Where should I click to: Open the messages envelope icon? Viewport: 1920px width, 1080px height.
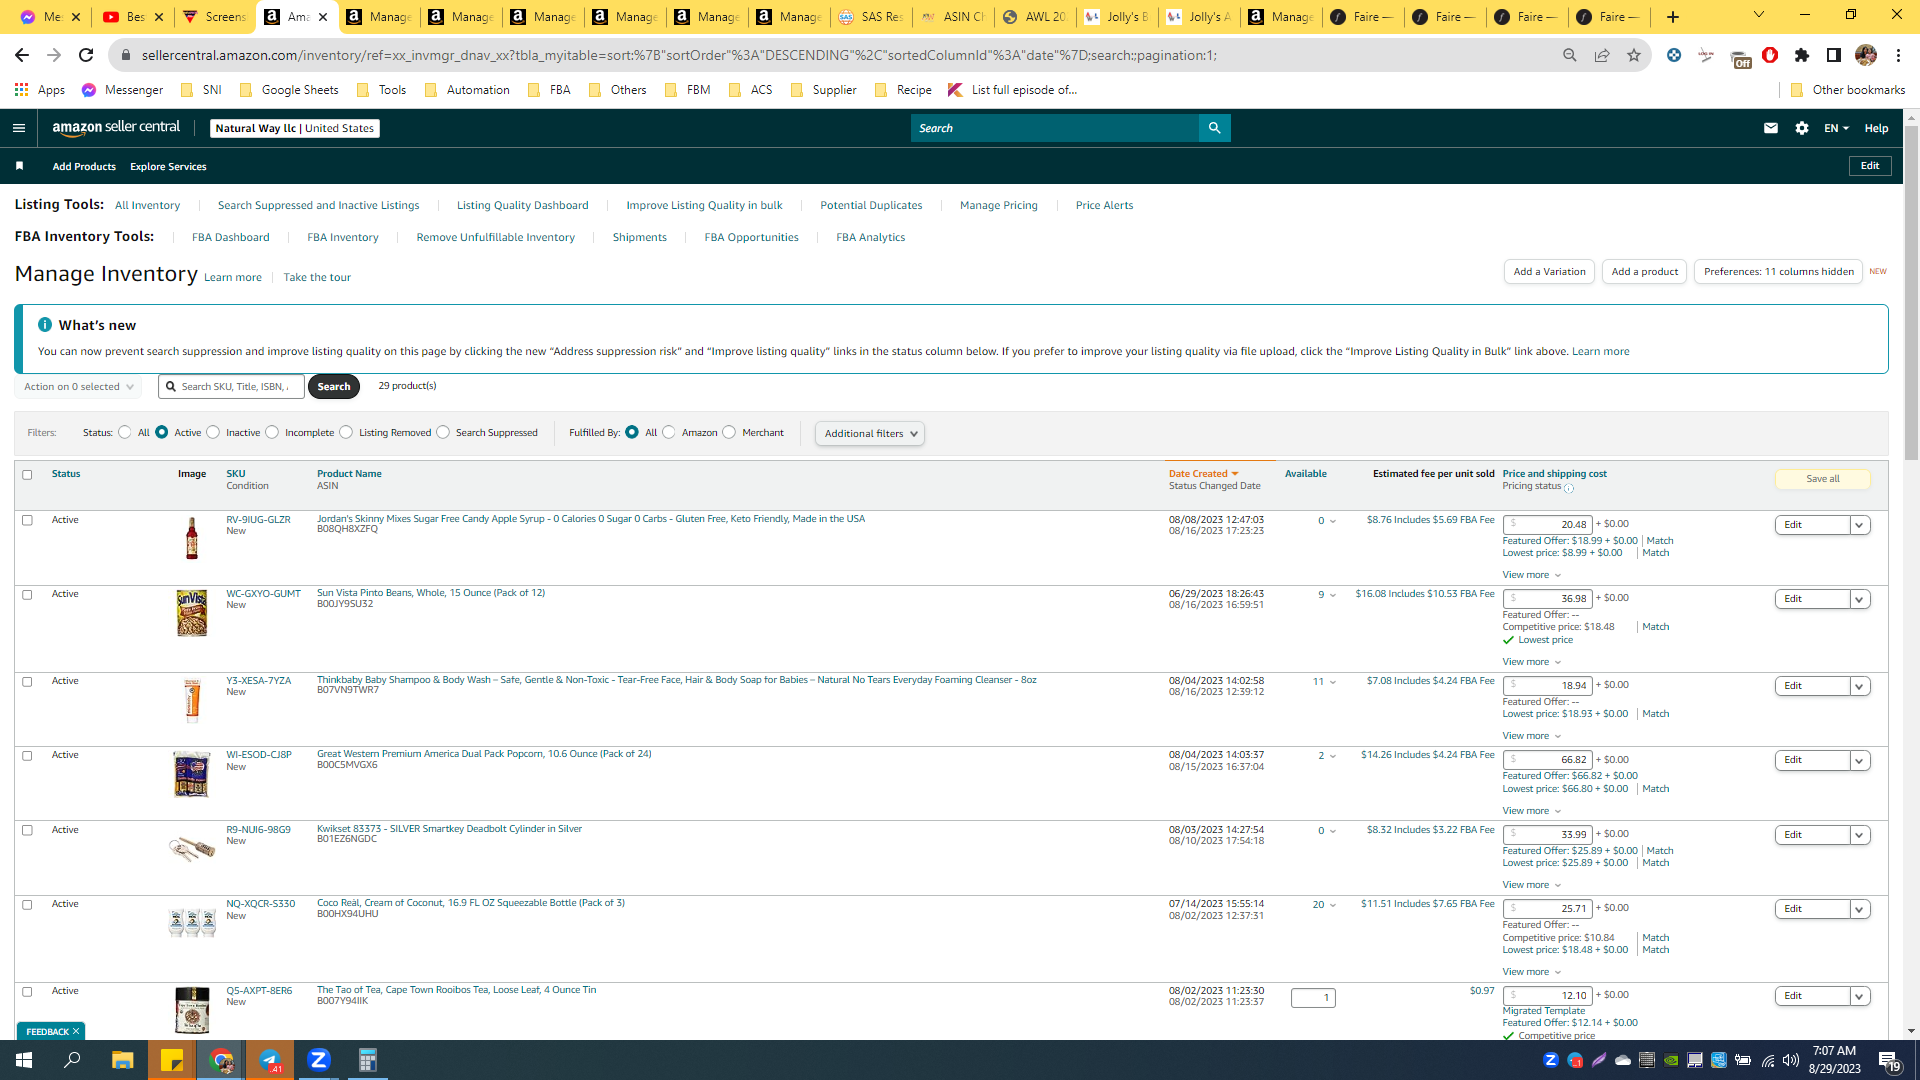pos(1771,128)
